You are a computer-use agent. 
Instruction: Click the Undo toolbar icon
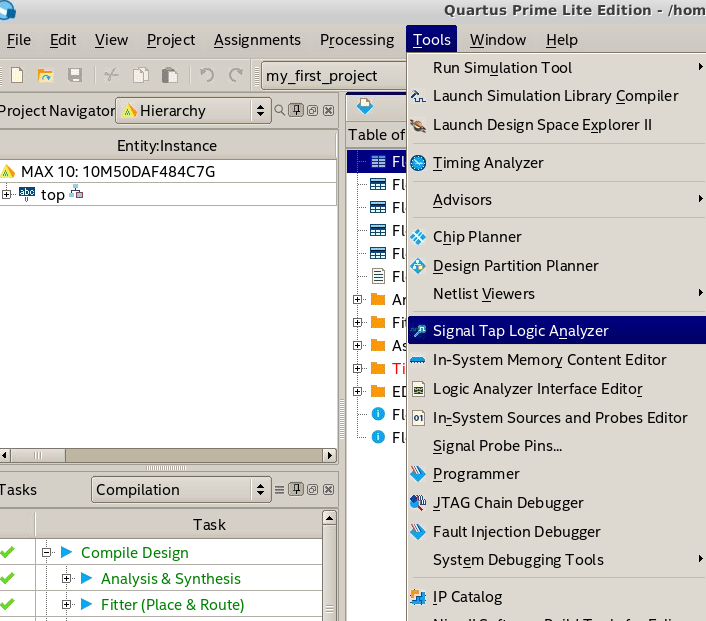[207, 75]
